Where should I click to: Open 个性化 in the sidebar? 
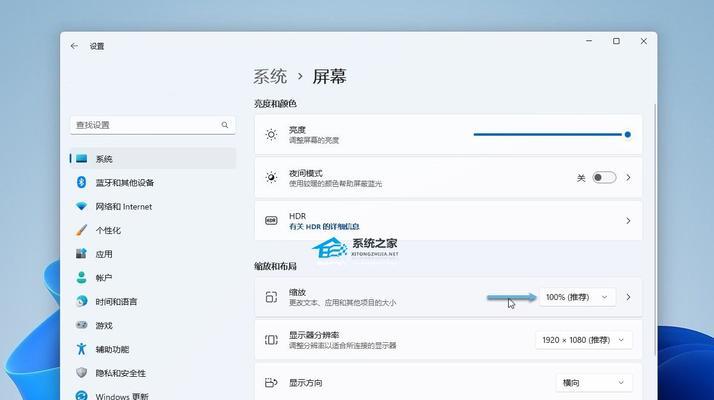pyautogui.click(x=153, y=230)
